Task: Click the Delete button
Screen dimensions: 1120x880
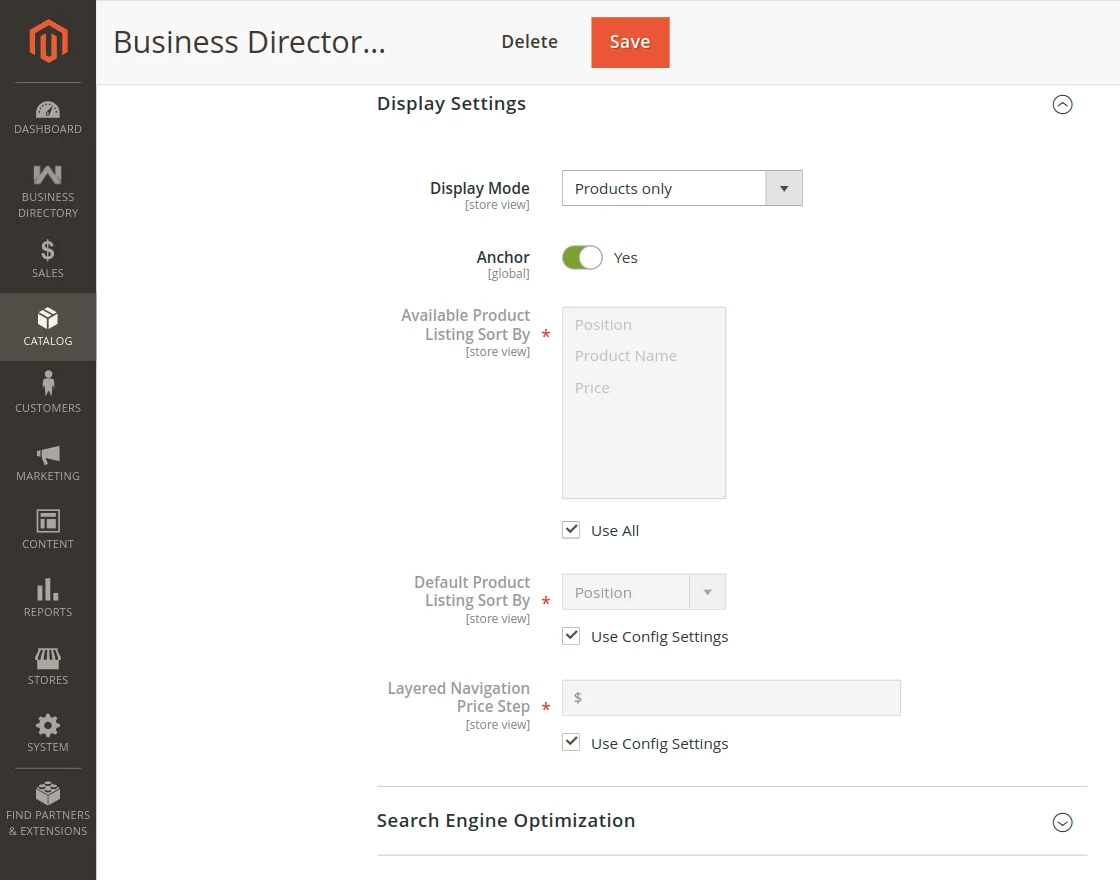Action: pos(529,42)
